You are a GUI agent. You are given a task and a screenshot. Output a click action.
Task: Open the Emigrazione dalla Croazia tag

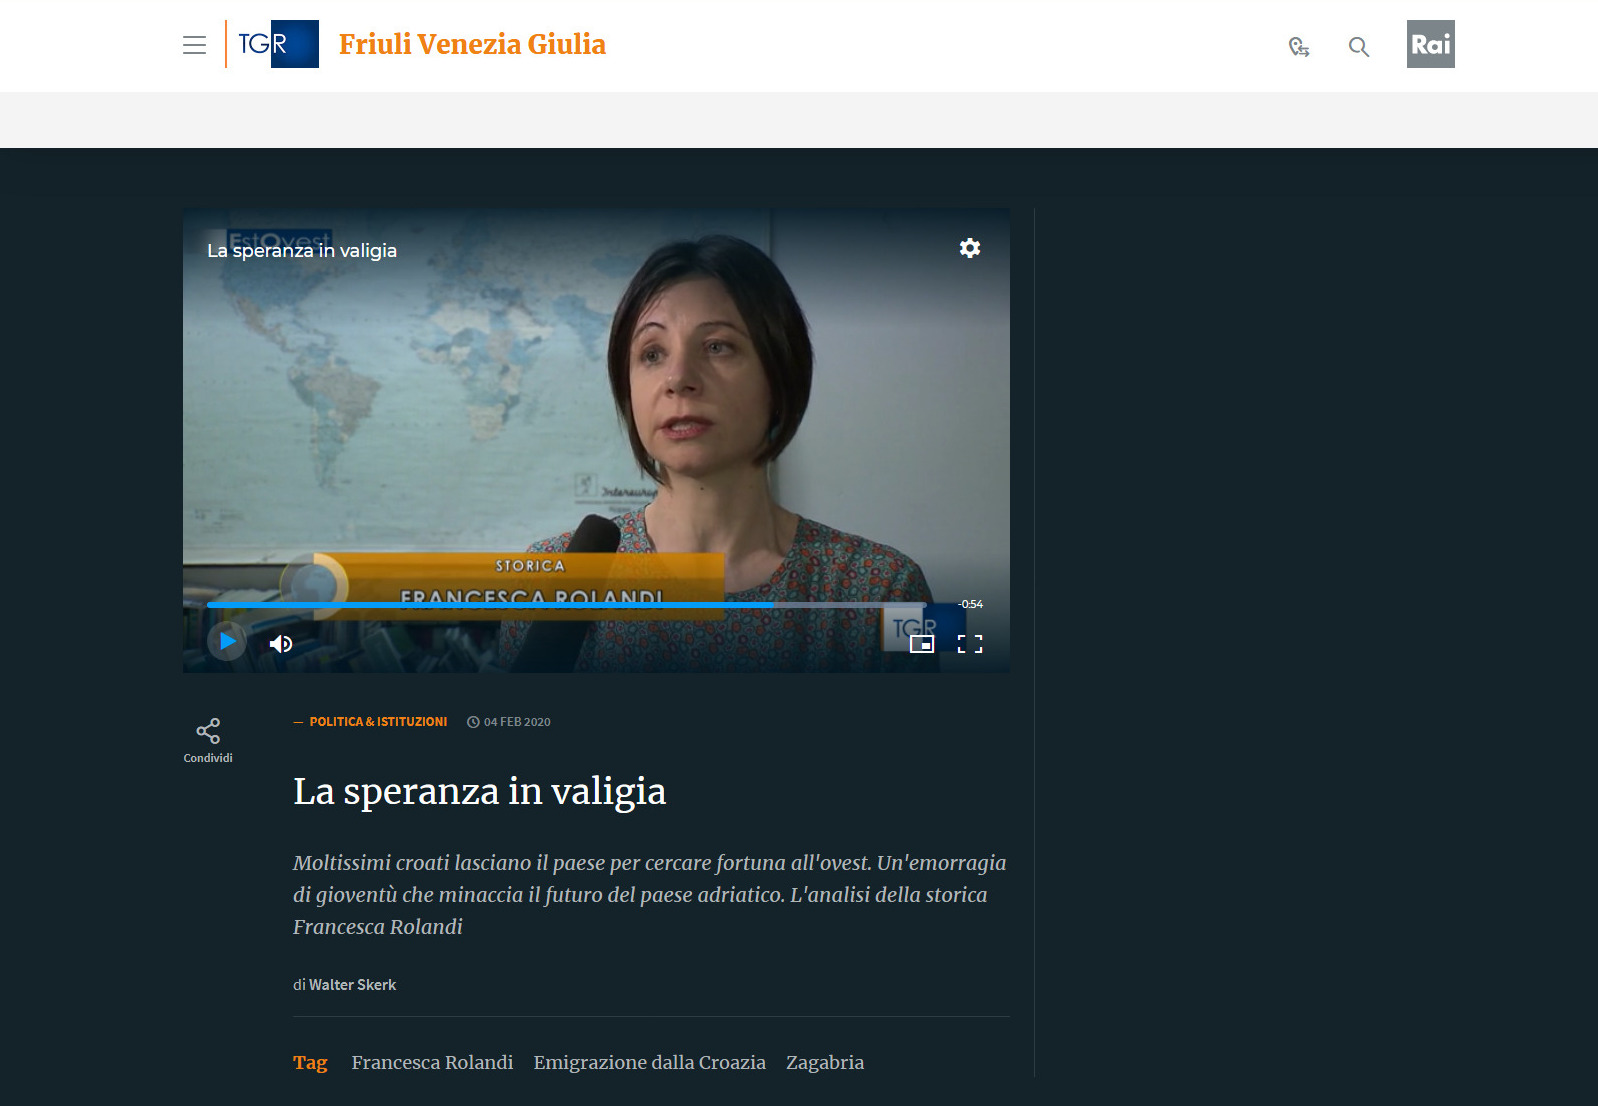point(649,1062)
